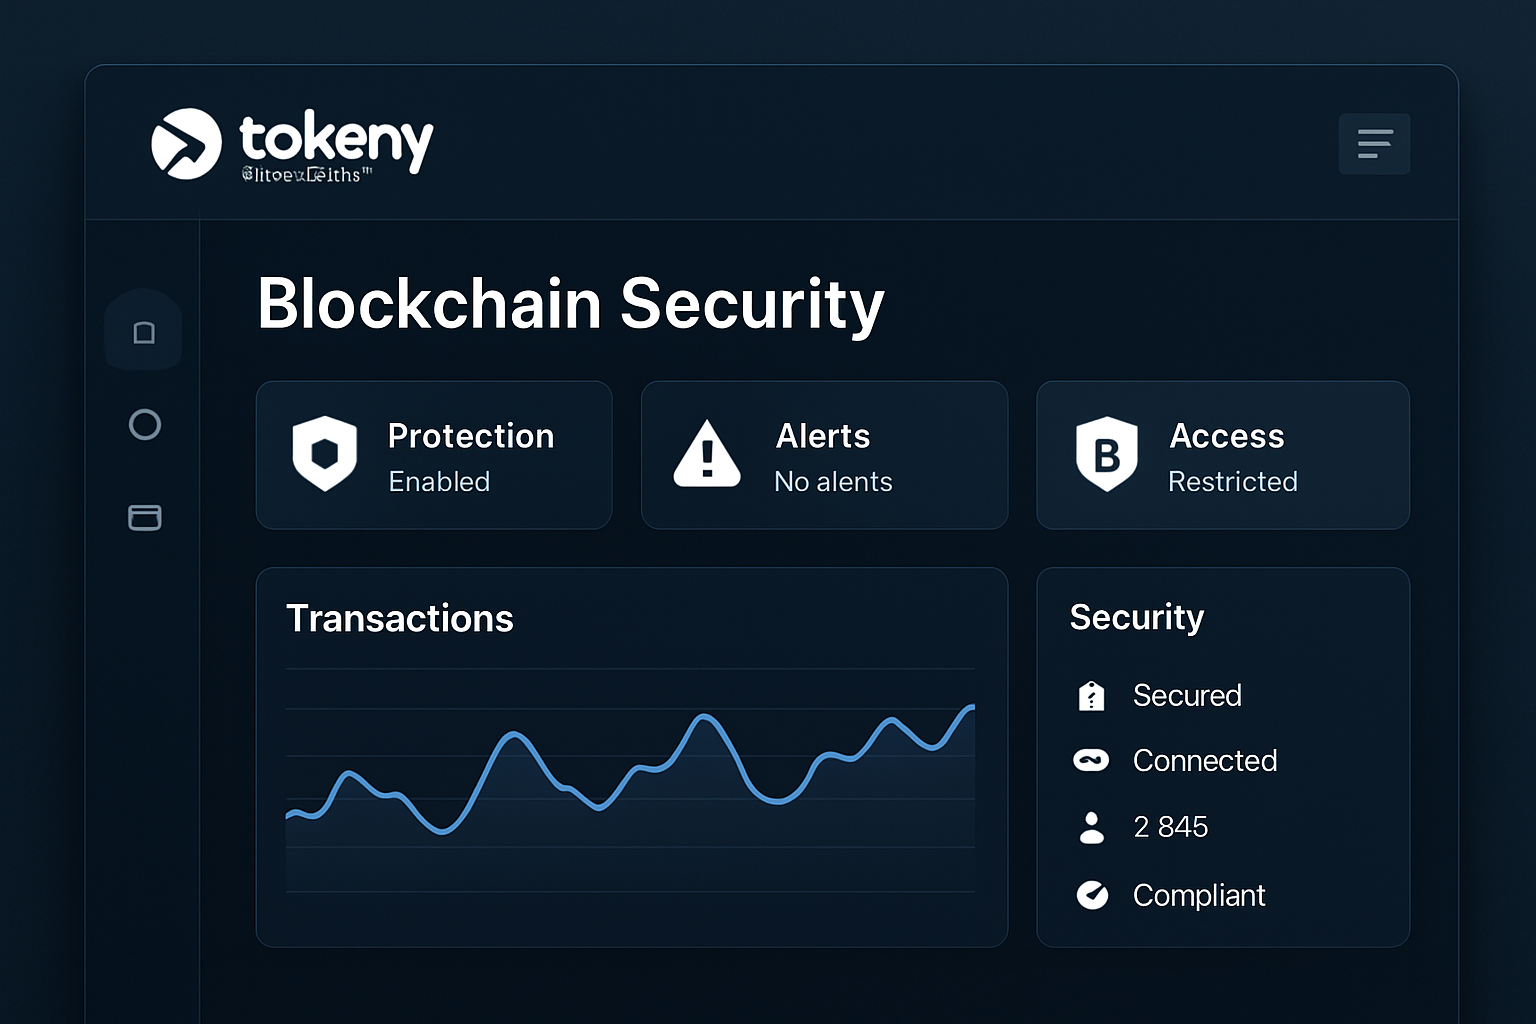This screenshot has height=1024, width=1536.
Task: Toggle the Compliant status entry
Action: click(1198, 895)
